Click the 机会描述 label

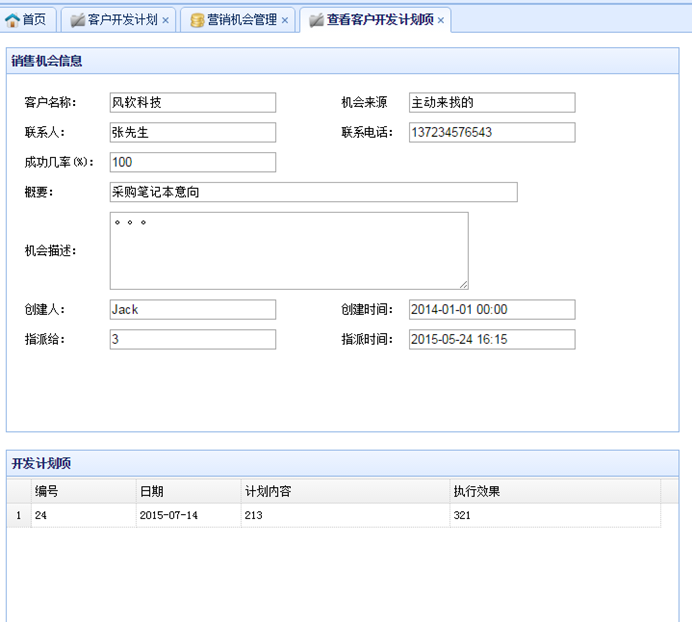(50, 251)
